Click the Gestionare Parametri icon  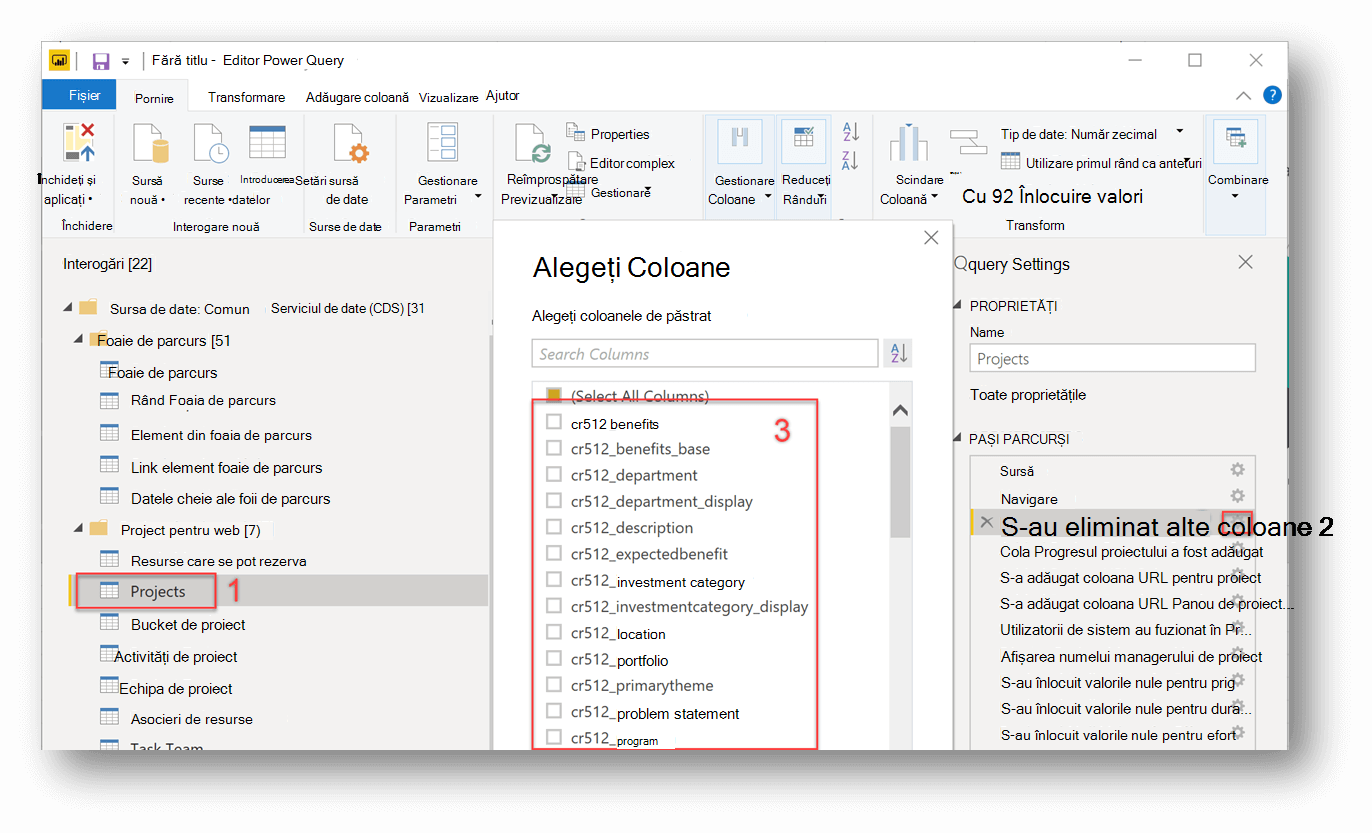[x=442, y=144]
